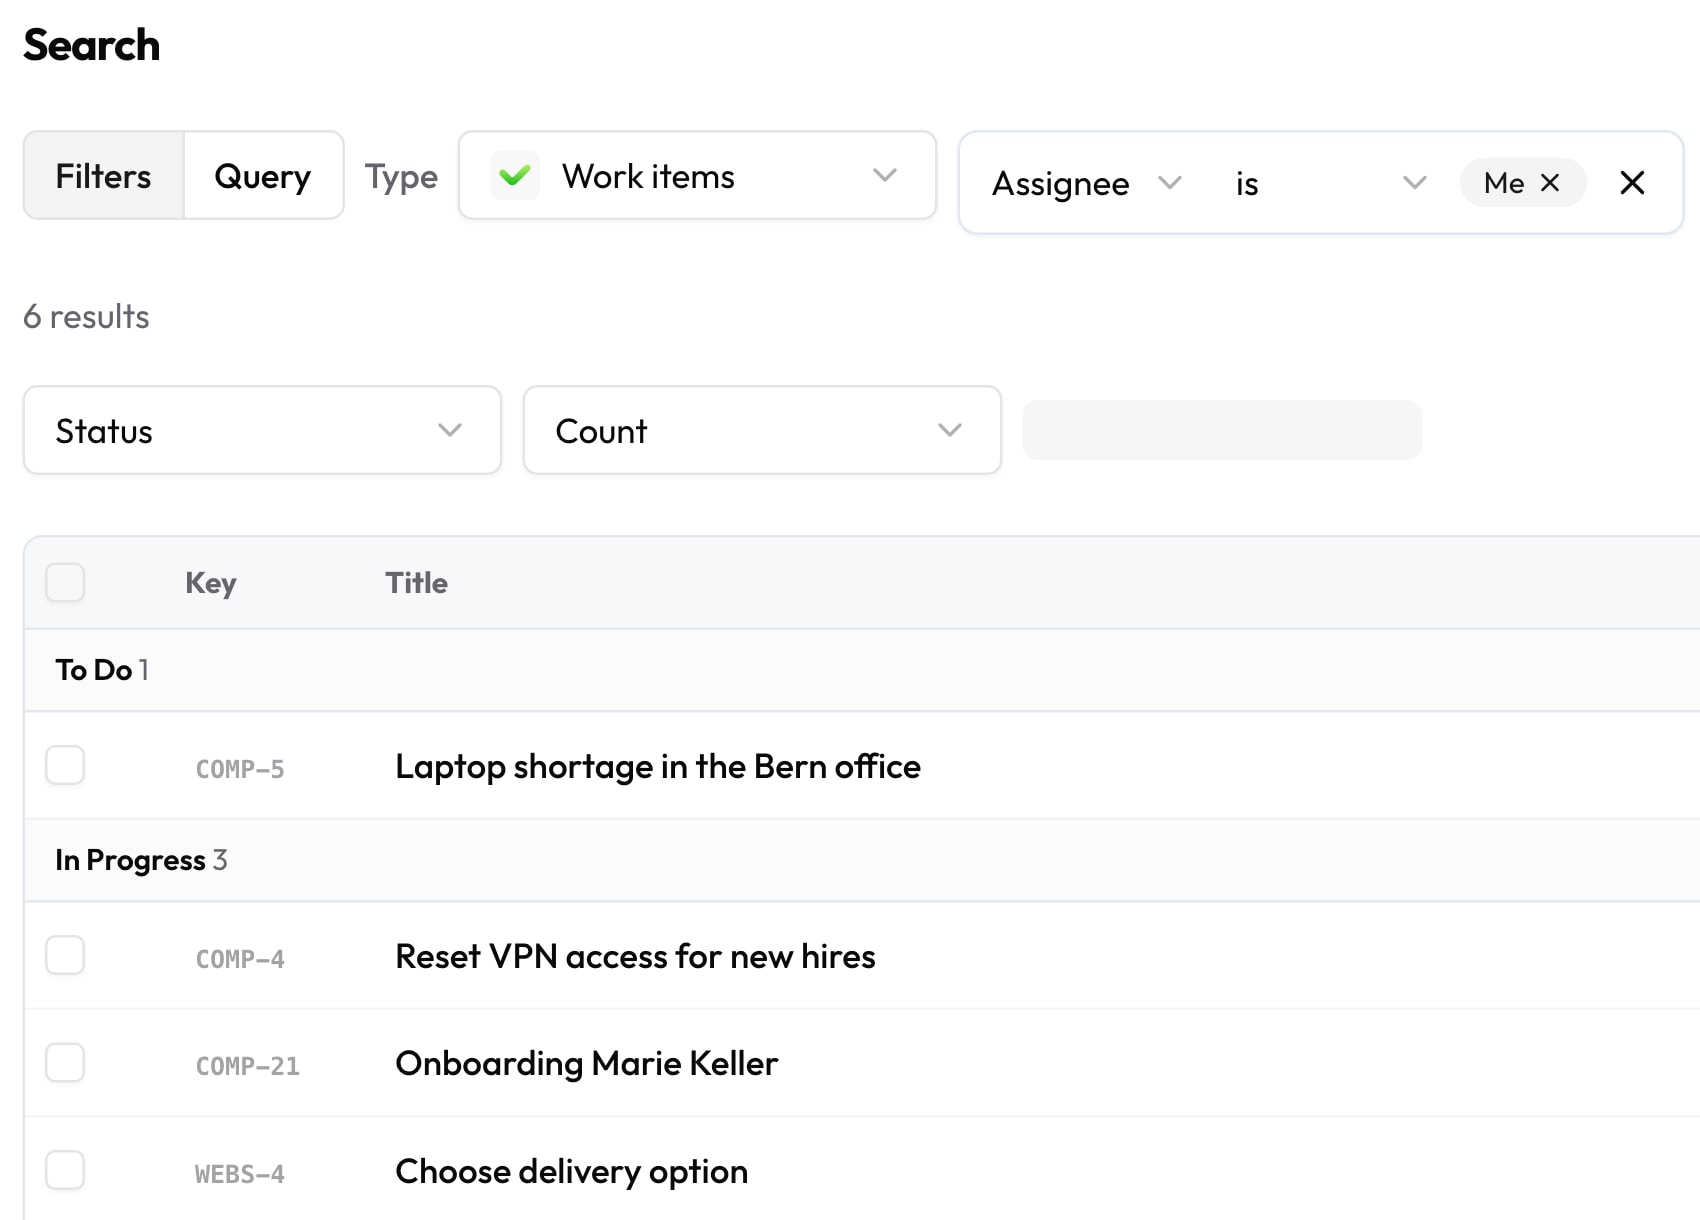
Task: Open the Status grouping dropdown
Action: click(262, 430)
